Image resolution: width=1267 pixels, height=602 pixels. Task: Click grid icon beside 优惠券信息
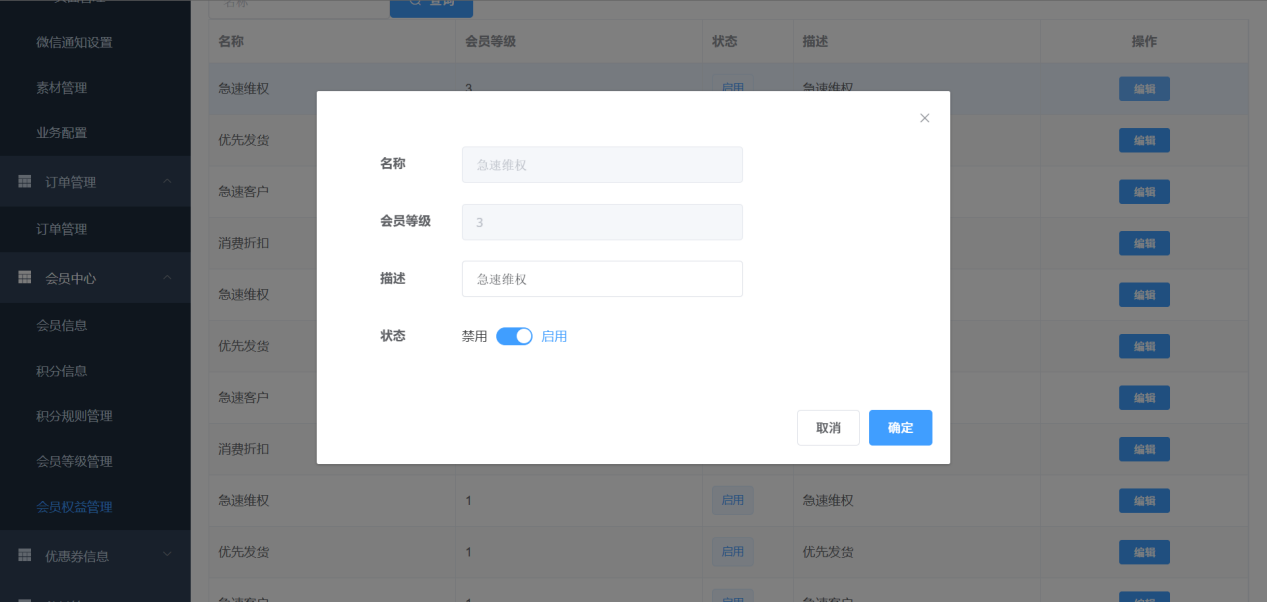pyautogui.click(x=25, y=555)
